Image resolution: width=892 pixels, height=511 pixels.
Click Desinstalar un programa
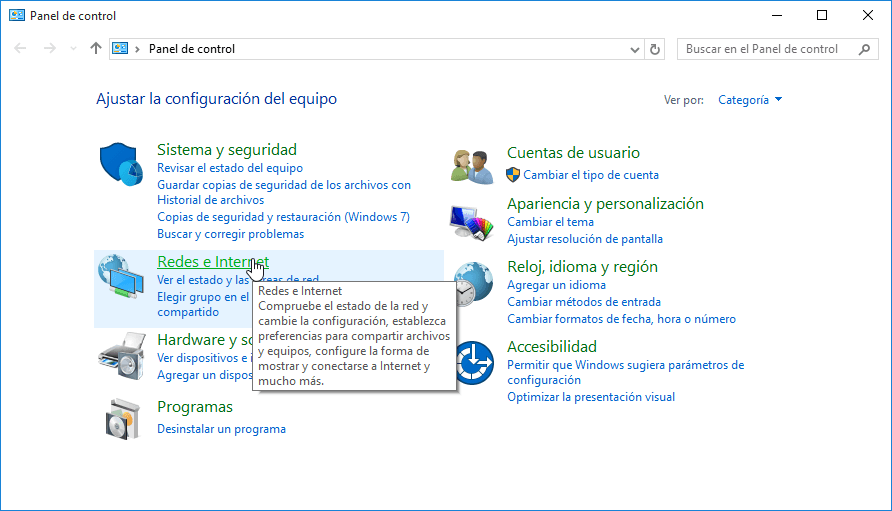(x=221, y=429)
